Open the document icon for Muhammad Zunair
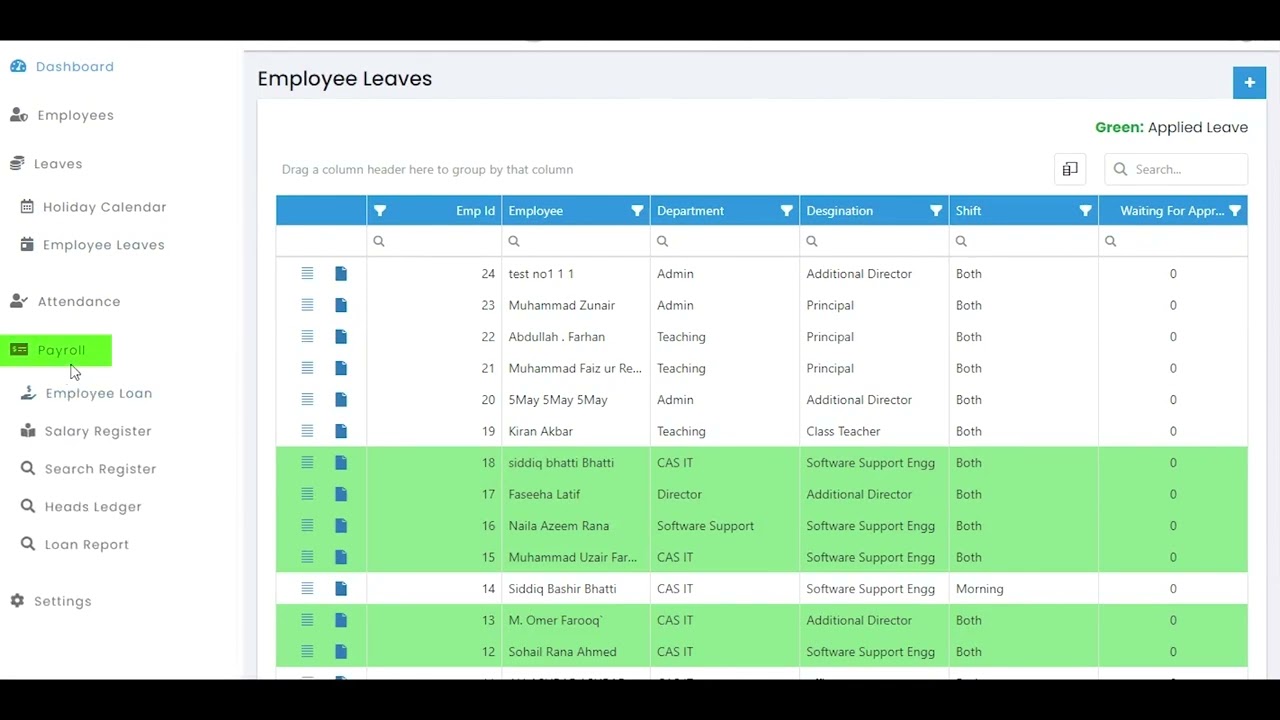Viewport: 1280px width, 720px height. pos(341,305)
